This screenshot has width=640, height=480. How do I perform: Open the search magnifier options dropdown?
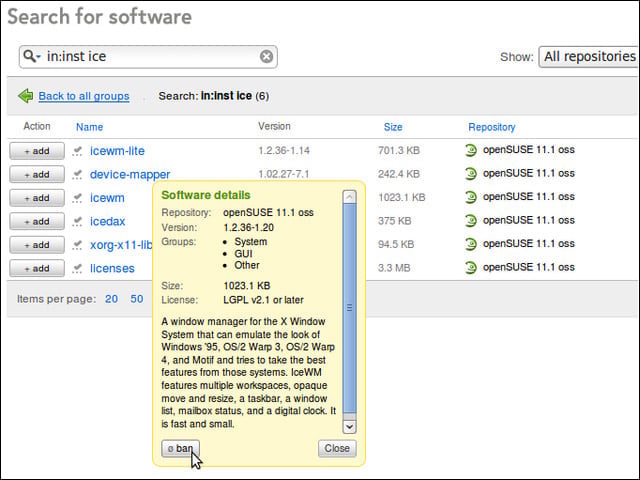32,56
